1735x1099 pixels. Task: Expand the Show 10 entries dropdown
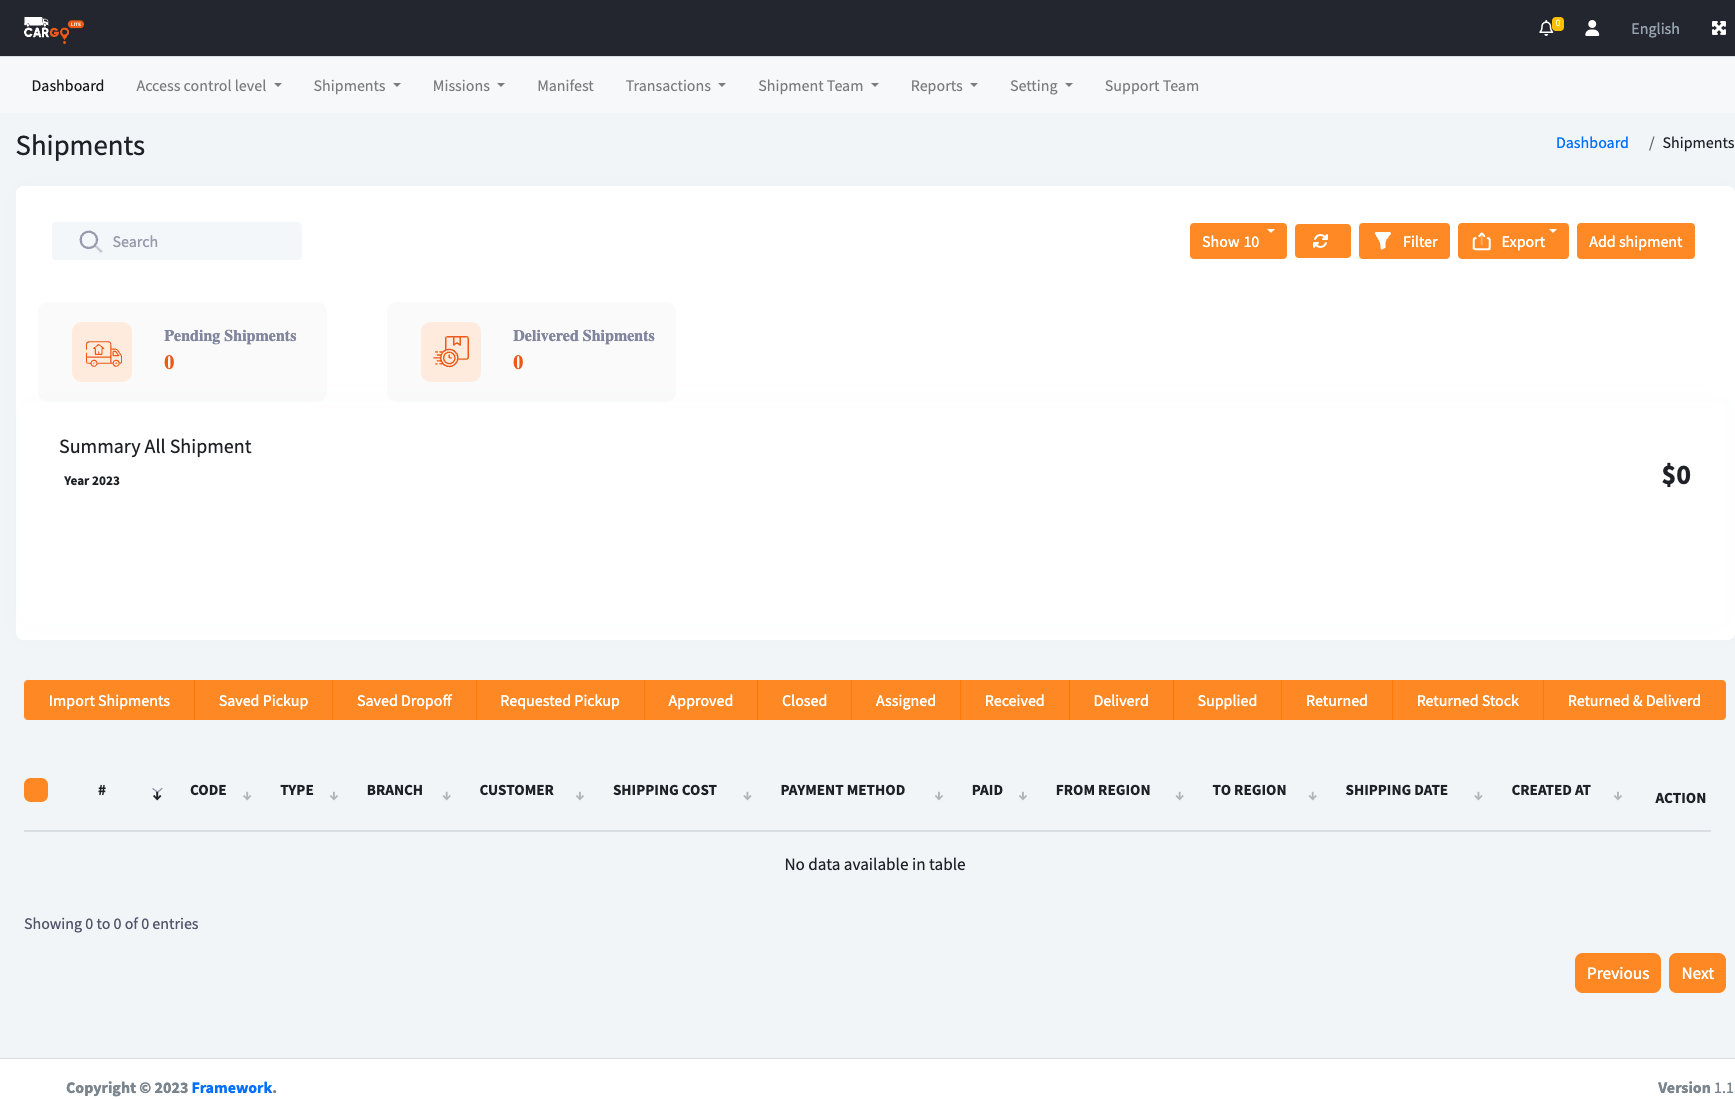pyautogui.click(x=1237, y=241)
